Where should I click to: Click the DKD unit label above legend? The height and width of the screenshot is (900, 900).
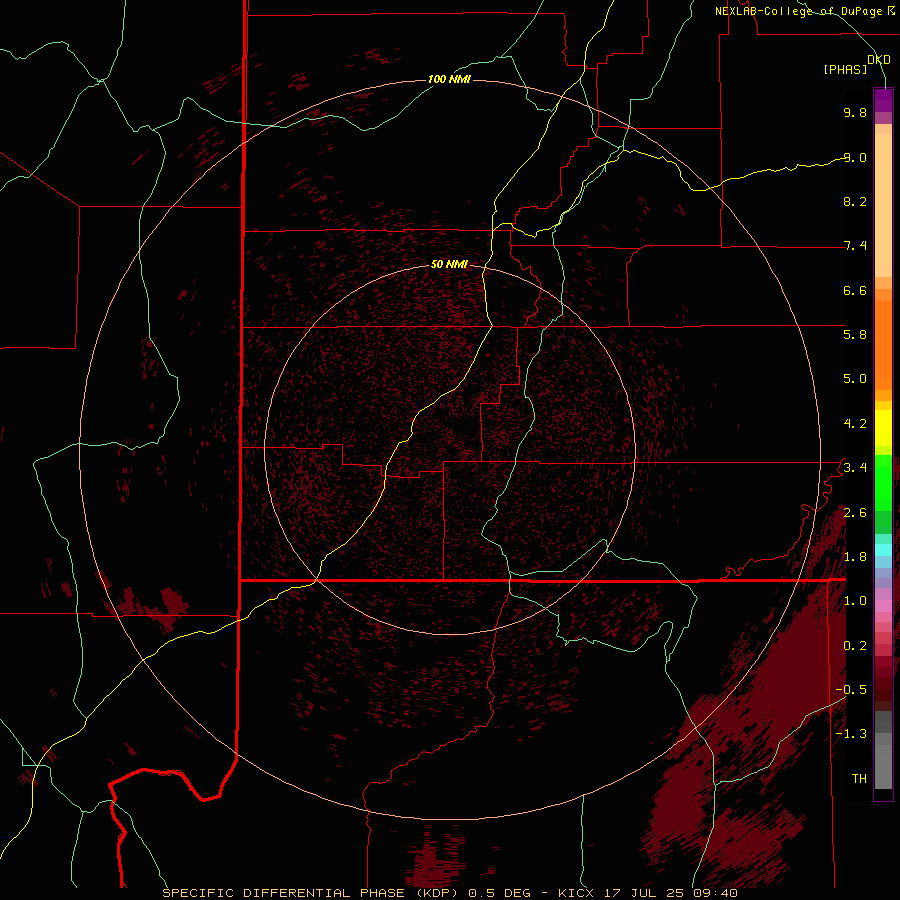[x=879, y=59]
